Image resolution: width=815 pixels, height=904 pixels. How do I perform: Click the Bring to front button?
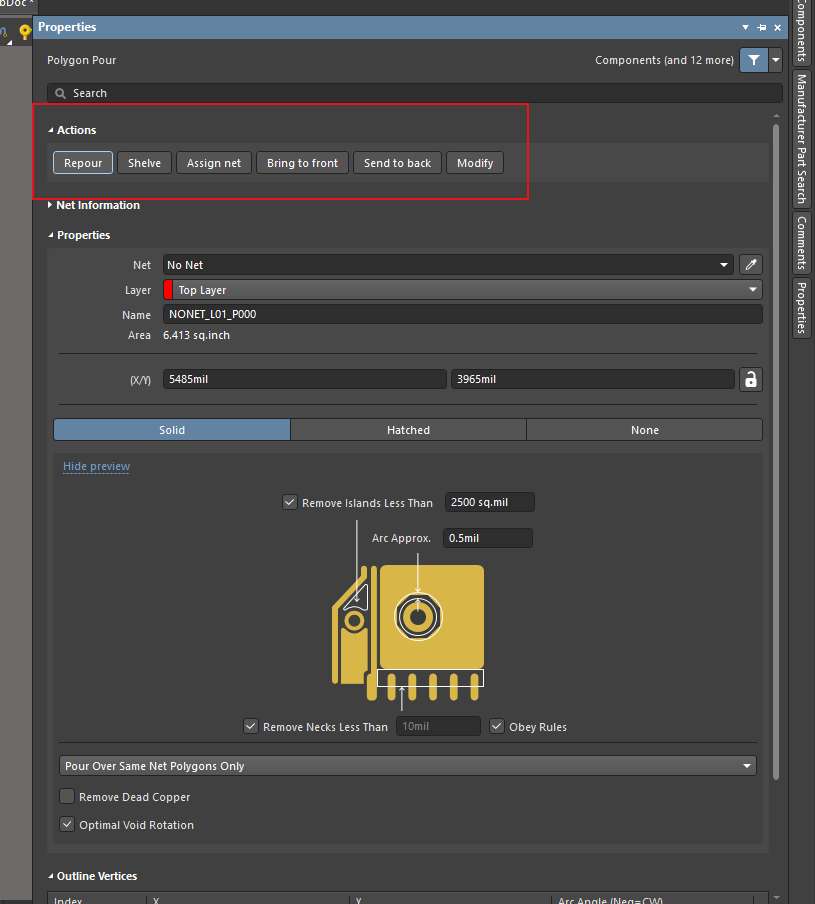(x=303, y=163)
